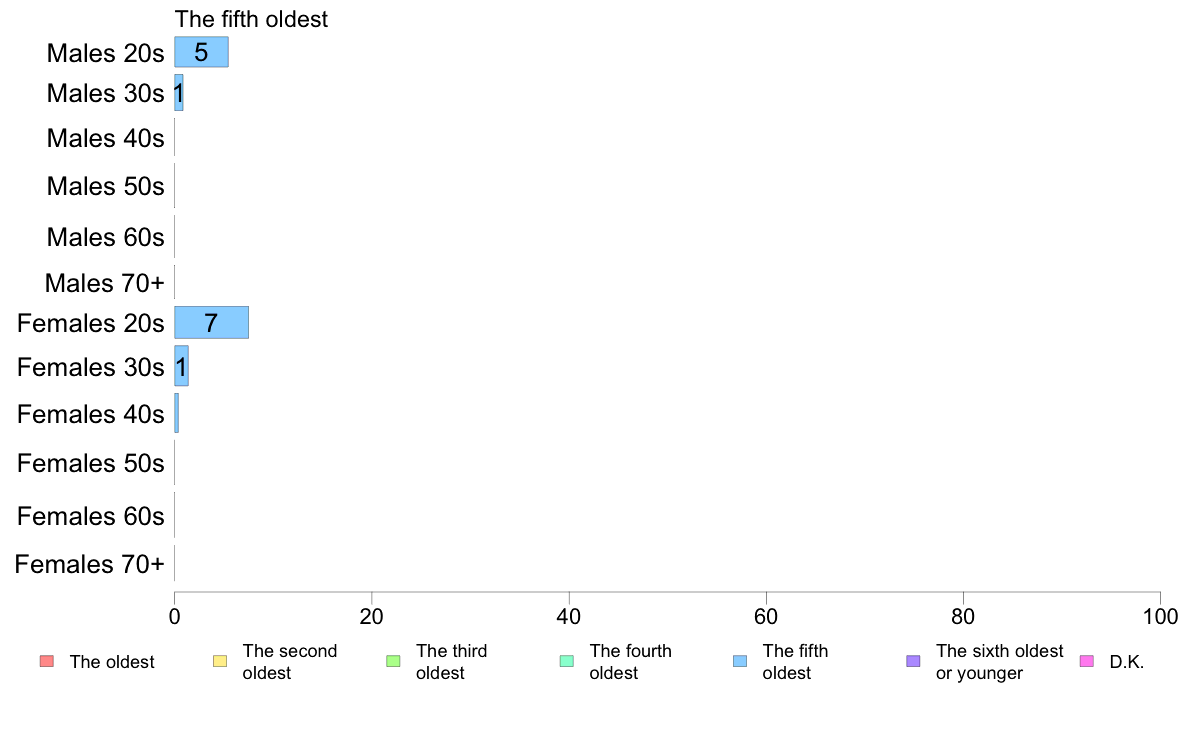Click the Females 70+ row label
This screenshot has height=736, width=1188.
coord(89,564)
